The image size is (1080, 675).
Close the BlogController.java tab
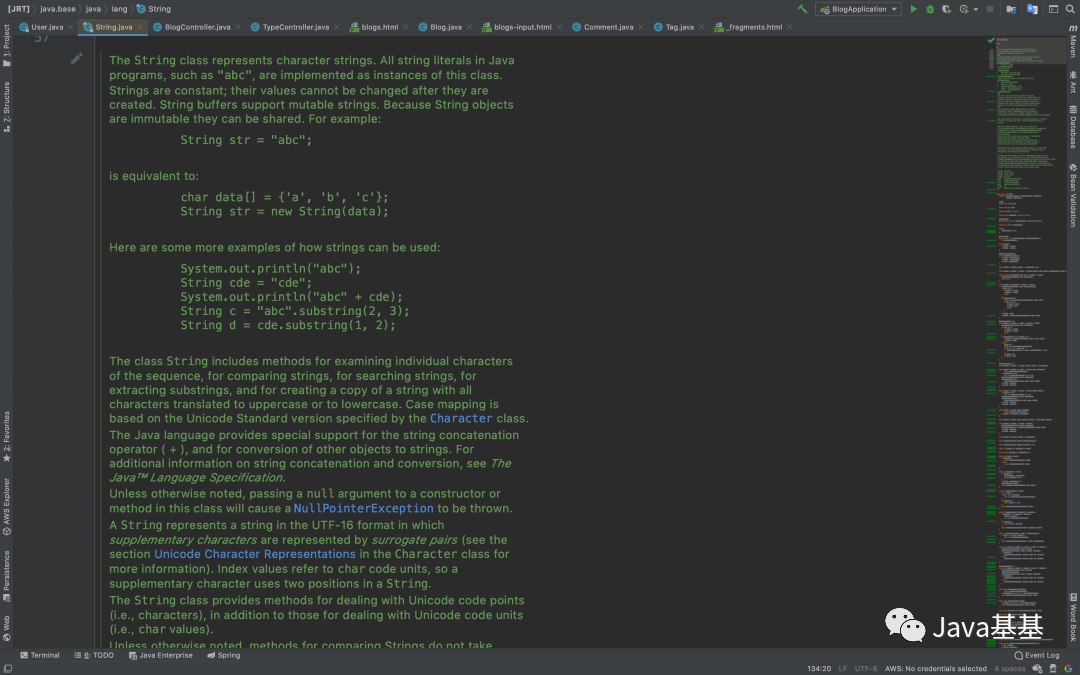tap(238, 27)
